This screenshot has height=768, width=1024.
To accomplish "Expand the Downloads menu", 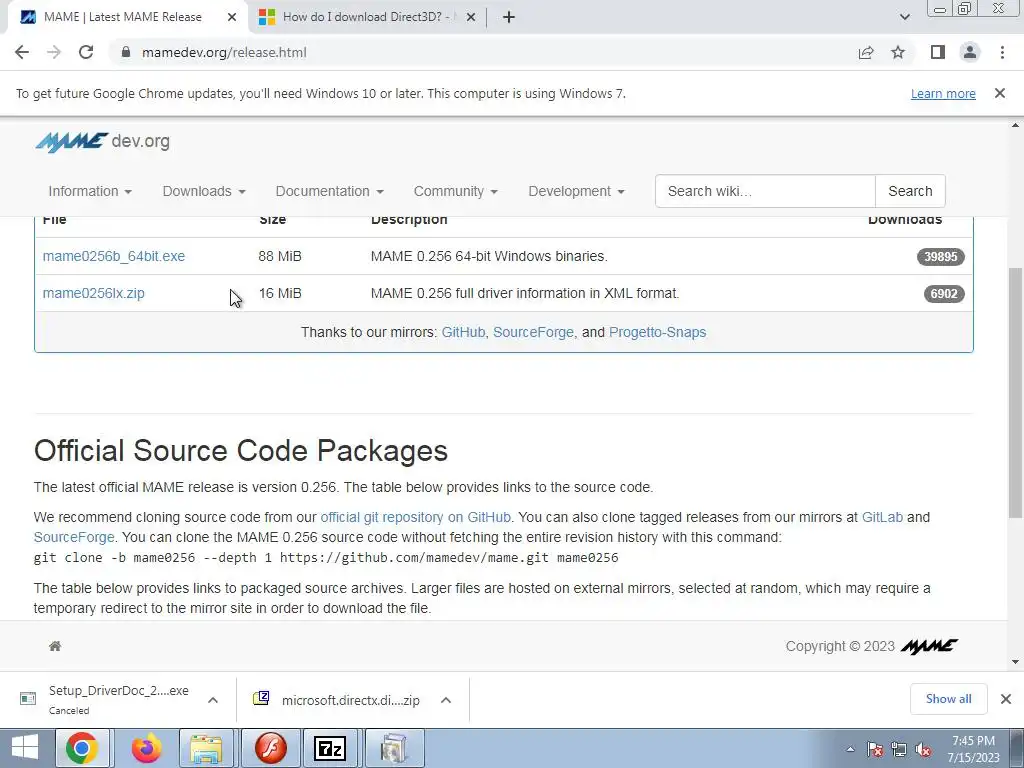I will click(x=204, y=191).
